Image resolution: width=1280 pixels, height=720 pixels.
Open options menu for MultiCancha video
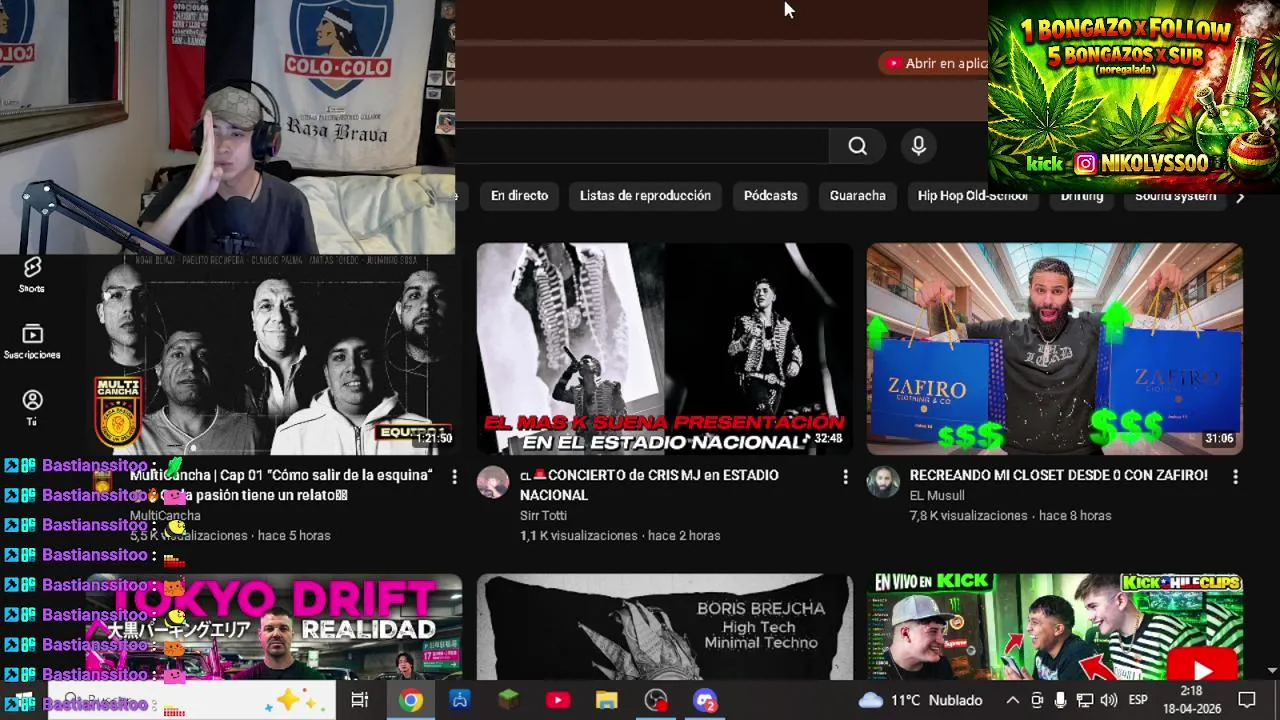pyautogui.click(x=454, y=477)
